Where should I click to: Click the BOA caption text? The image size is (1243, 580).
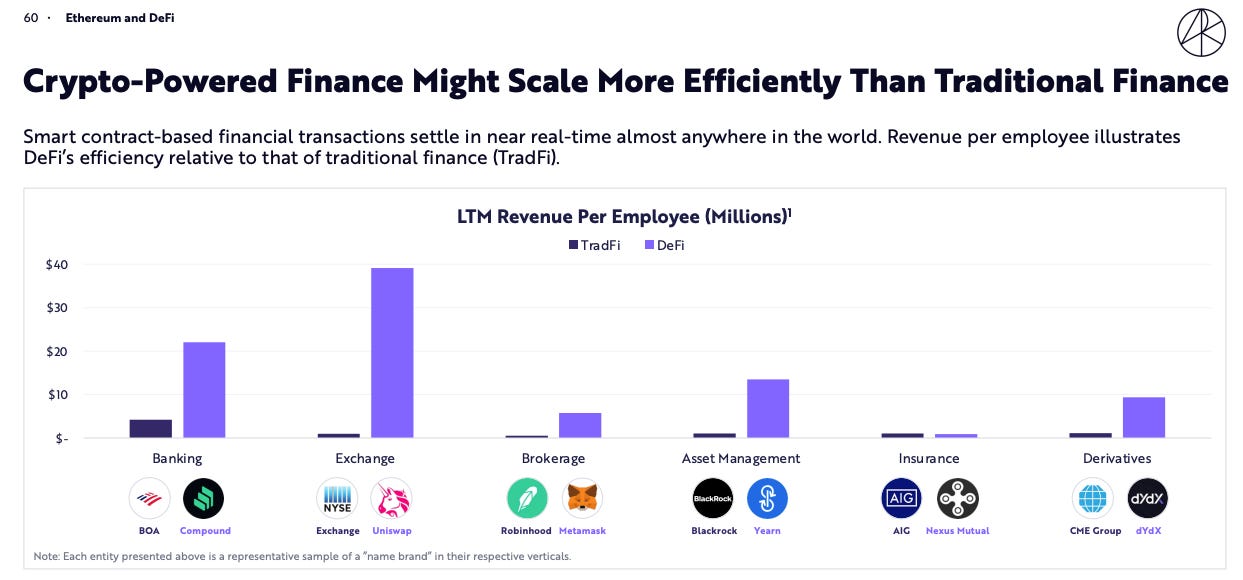149,531
